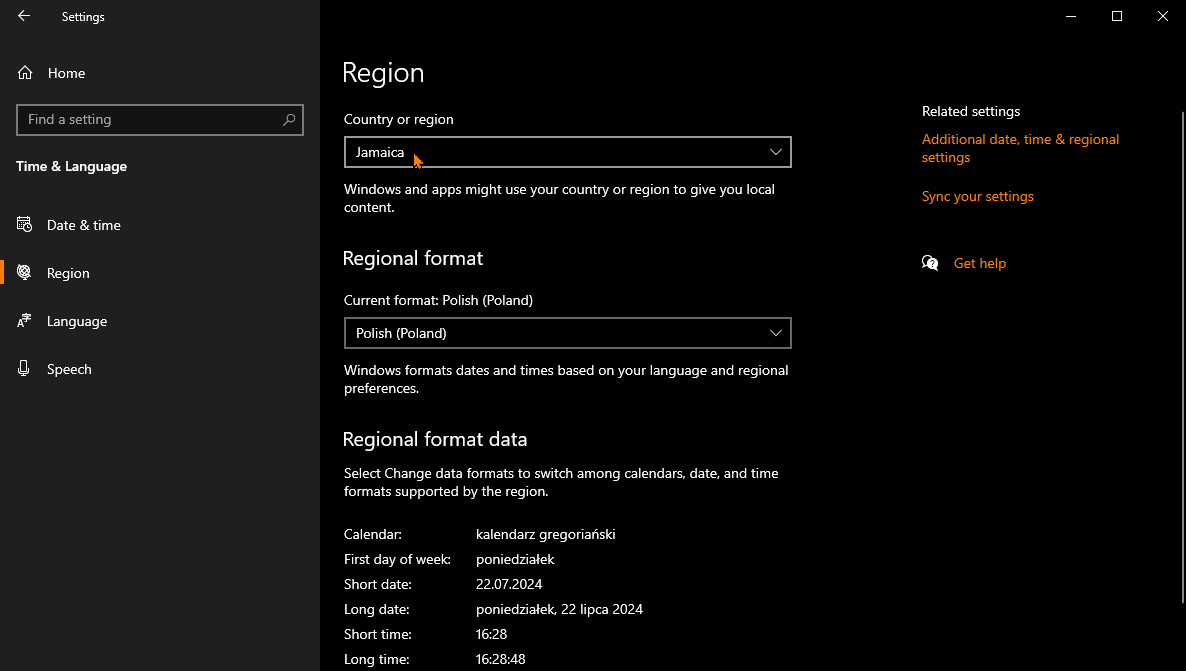
Task: Go to Date & time settings
Action: point(84,225)
